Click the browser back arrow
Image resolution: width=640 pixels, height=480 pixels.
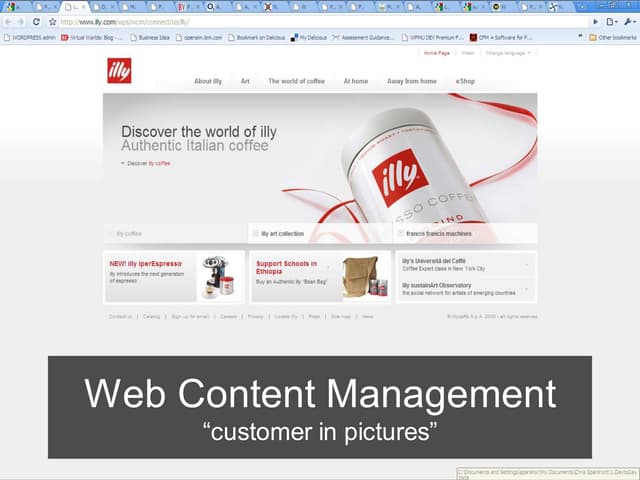pyautogui.click(x=8, y=21)
